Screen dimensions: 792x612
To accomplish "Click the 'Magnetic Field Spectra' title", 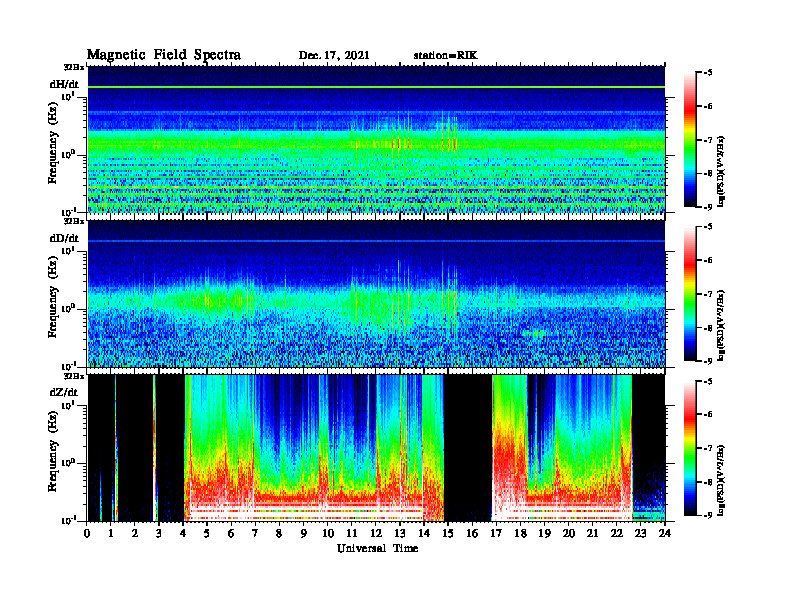I will pos(164,55).
